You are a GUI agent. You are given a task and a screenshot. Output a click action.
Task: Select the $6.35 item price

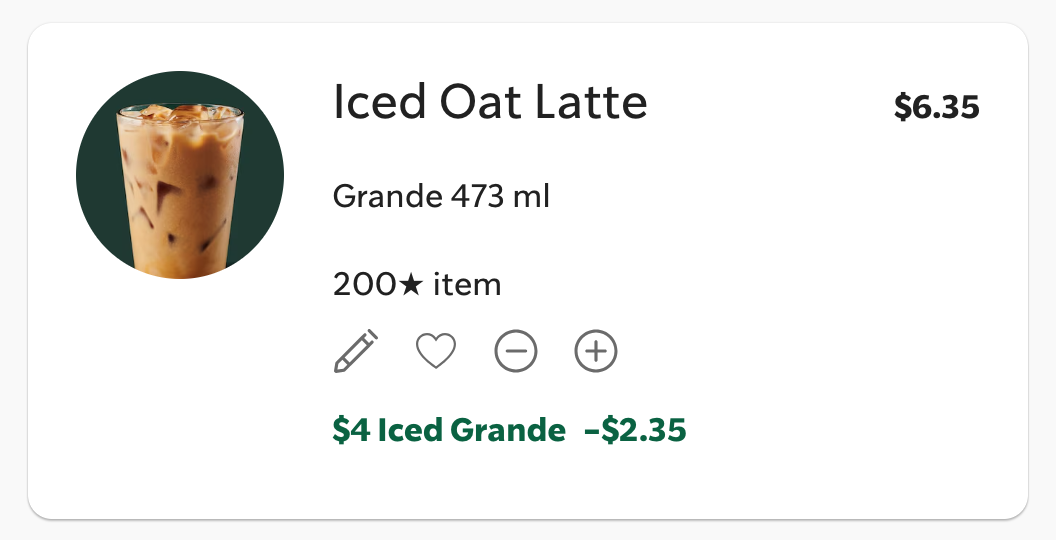point(936,107)
